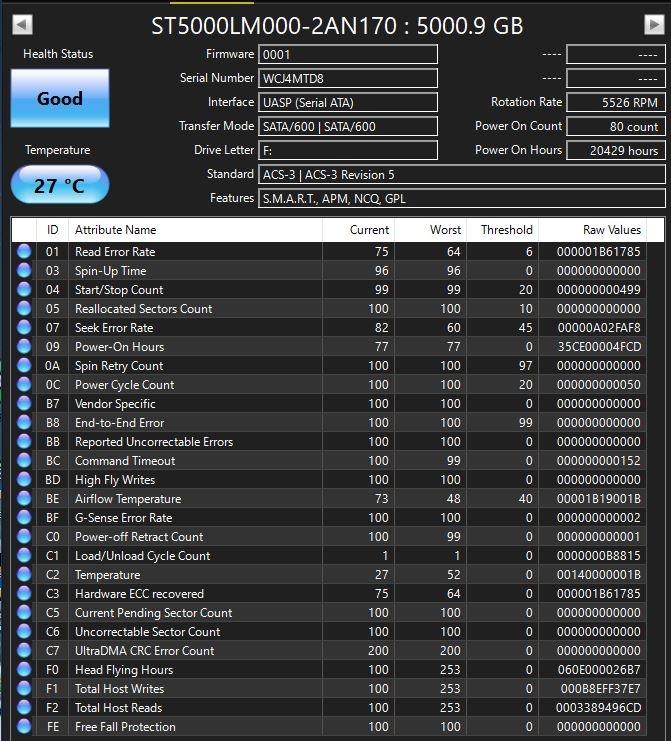This screenshot has width=671, height=741.
Task: Click the status orb for Load/Unload Cycle Count
Action: pos(24,556)
